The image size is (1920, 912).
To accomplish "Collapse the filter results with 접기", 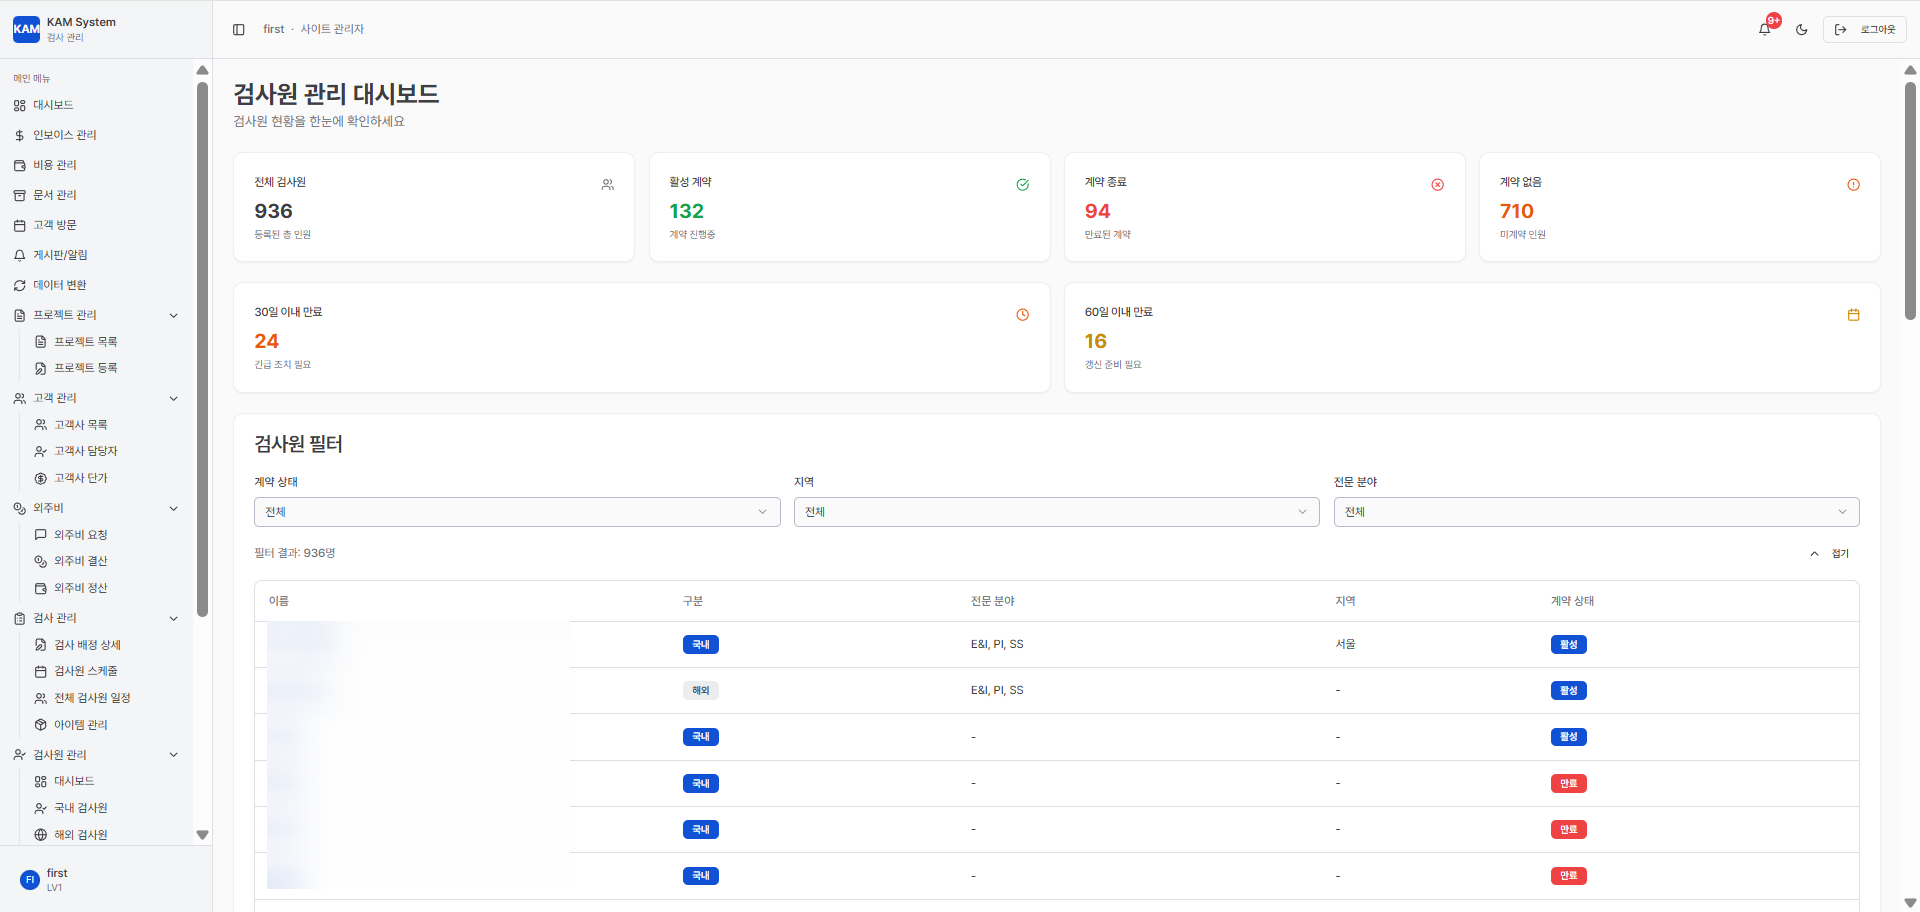I will click(x=1830, y=554).
